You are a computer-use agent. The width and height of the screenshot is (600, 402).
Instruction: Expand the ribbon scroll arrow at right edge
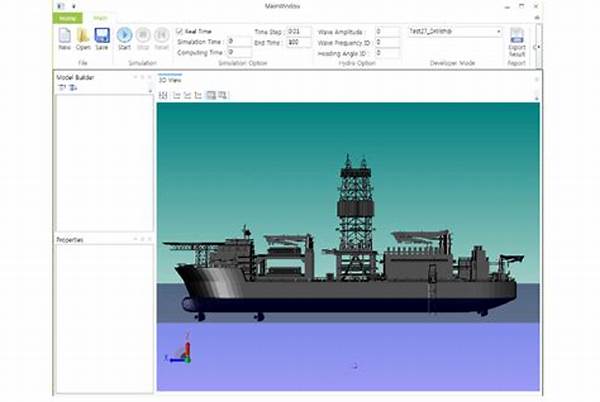pos(536,46)
